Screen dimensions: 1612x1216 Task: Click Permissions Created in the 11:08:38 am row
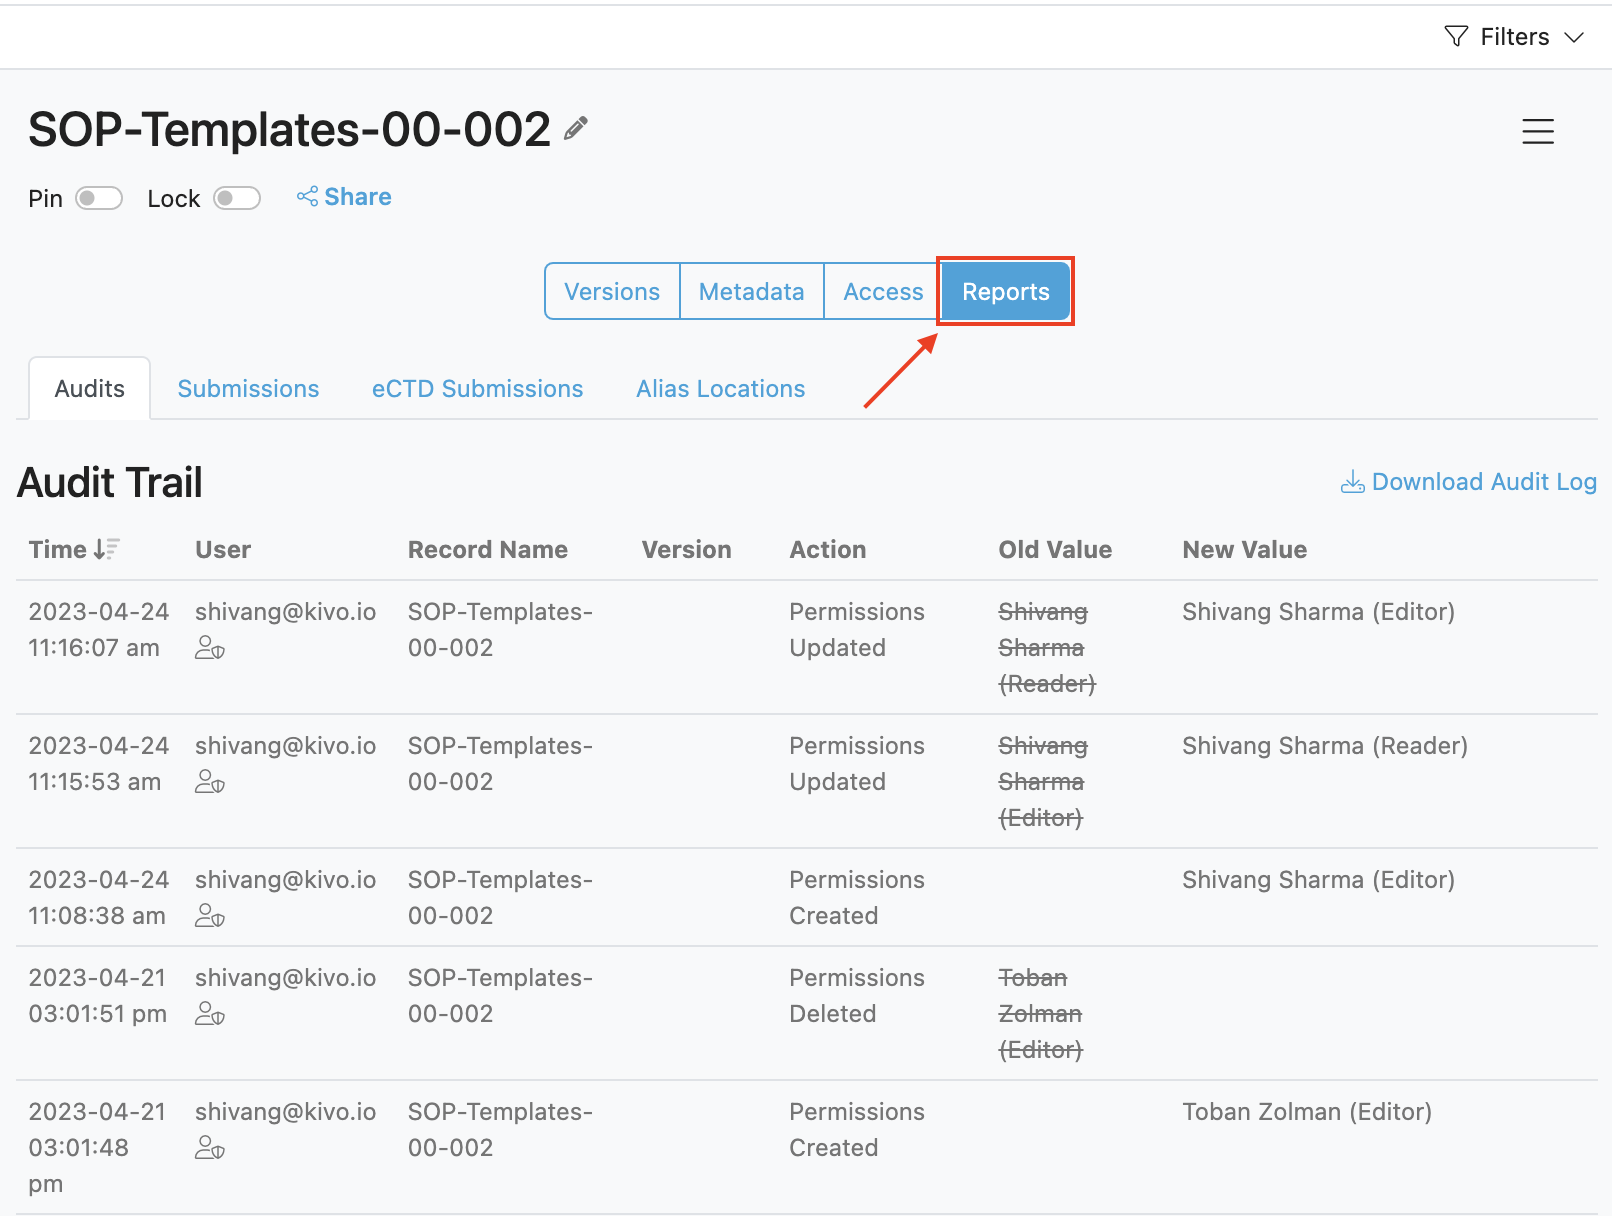[x=857, y=897]
